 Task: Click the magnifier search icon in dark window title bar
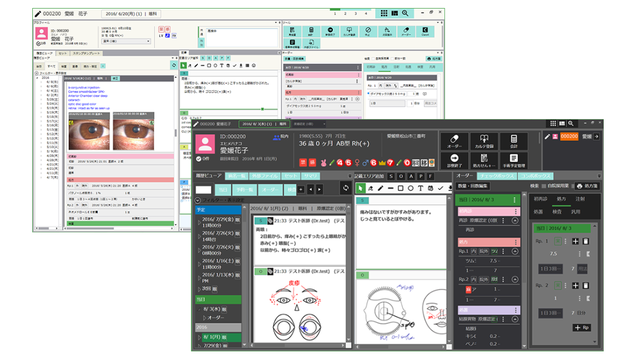[x=571, y=124]
